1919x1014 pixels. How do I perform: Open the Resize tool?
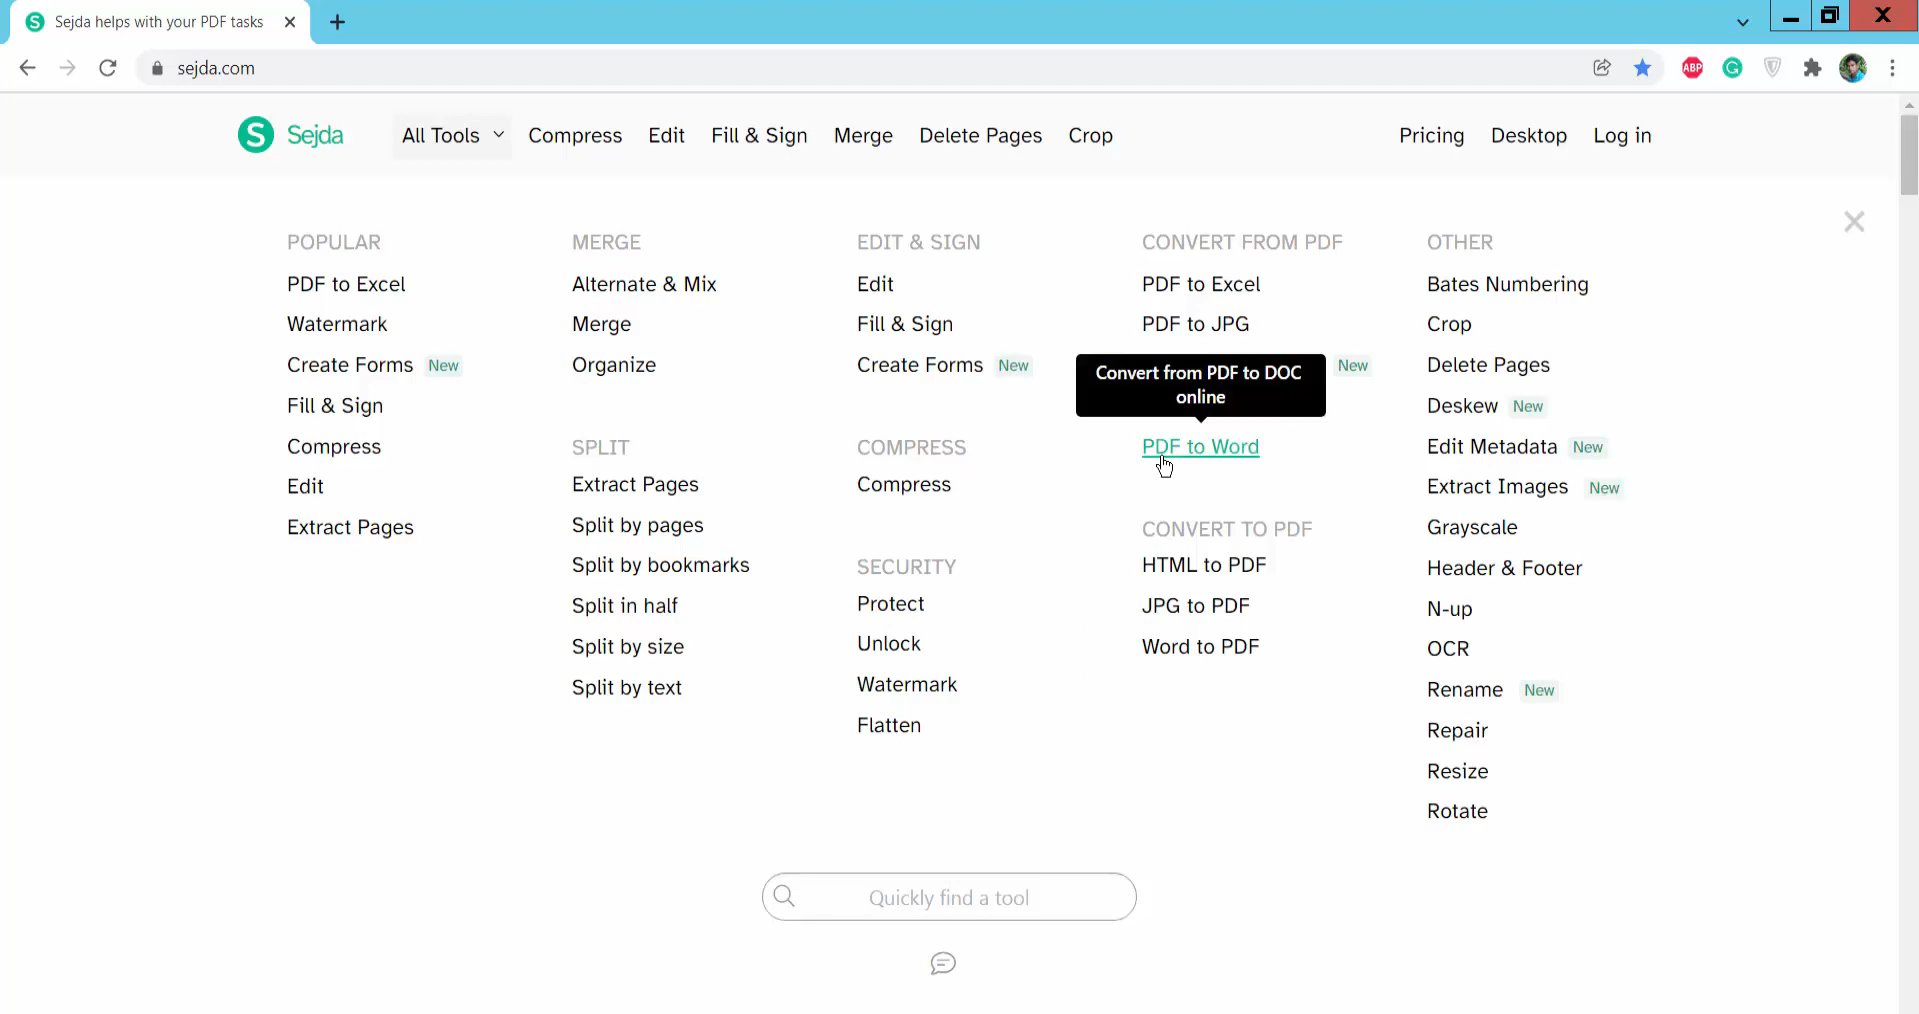(x=1457, y=771)
